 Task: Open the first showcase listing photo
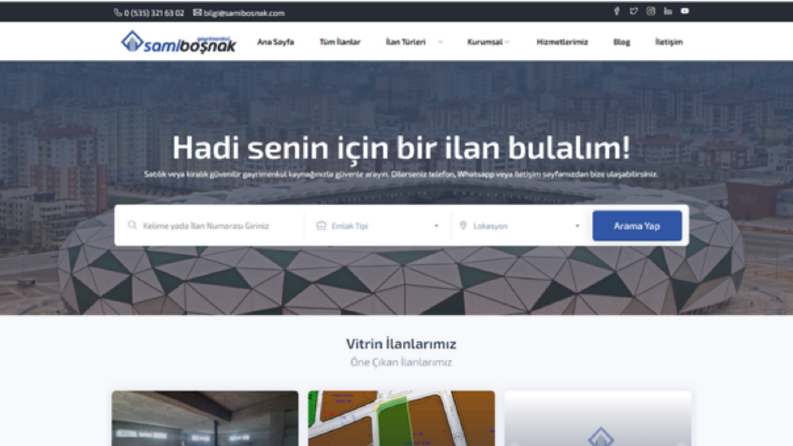point(205,418)
